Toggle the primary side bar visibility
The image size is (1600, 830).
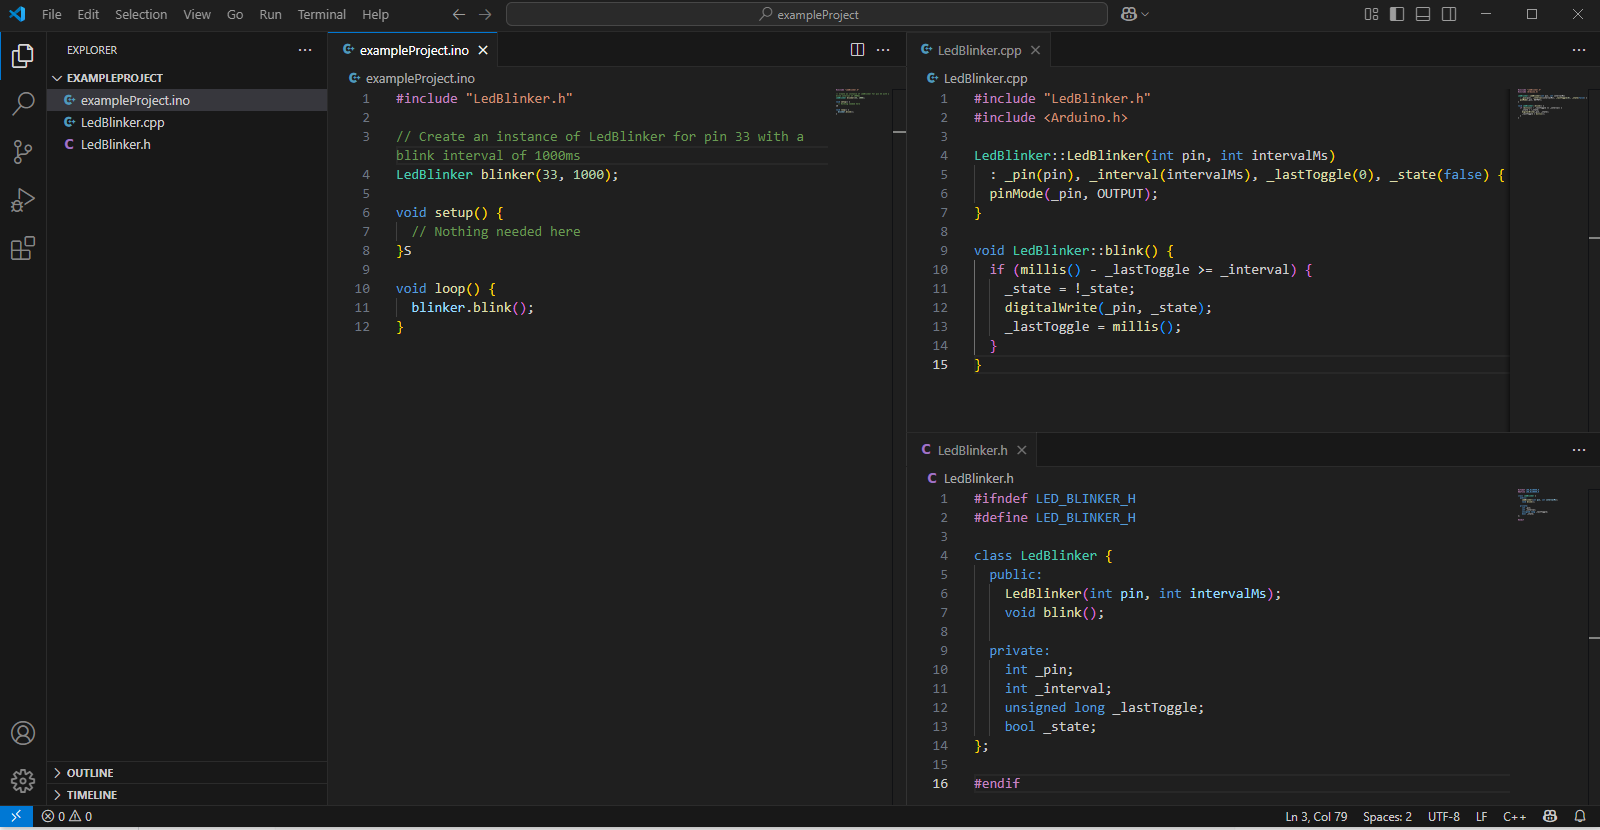pyautogui.click(x=1397, y=14)
